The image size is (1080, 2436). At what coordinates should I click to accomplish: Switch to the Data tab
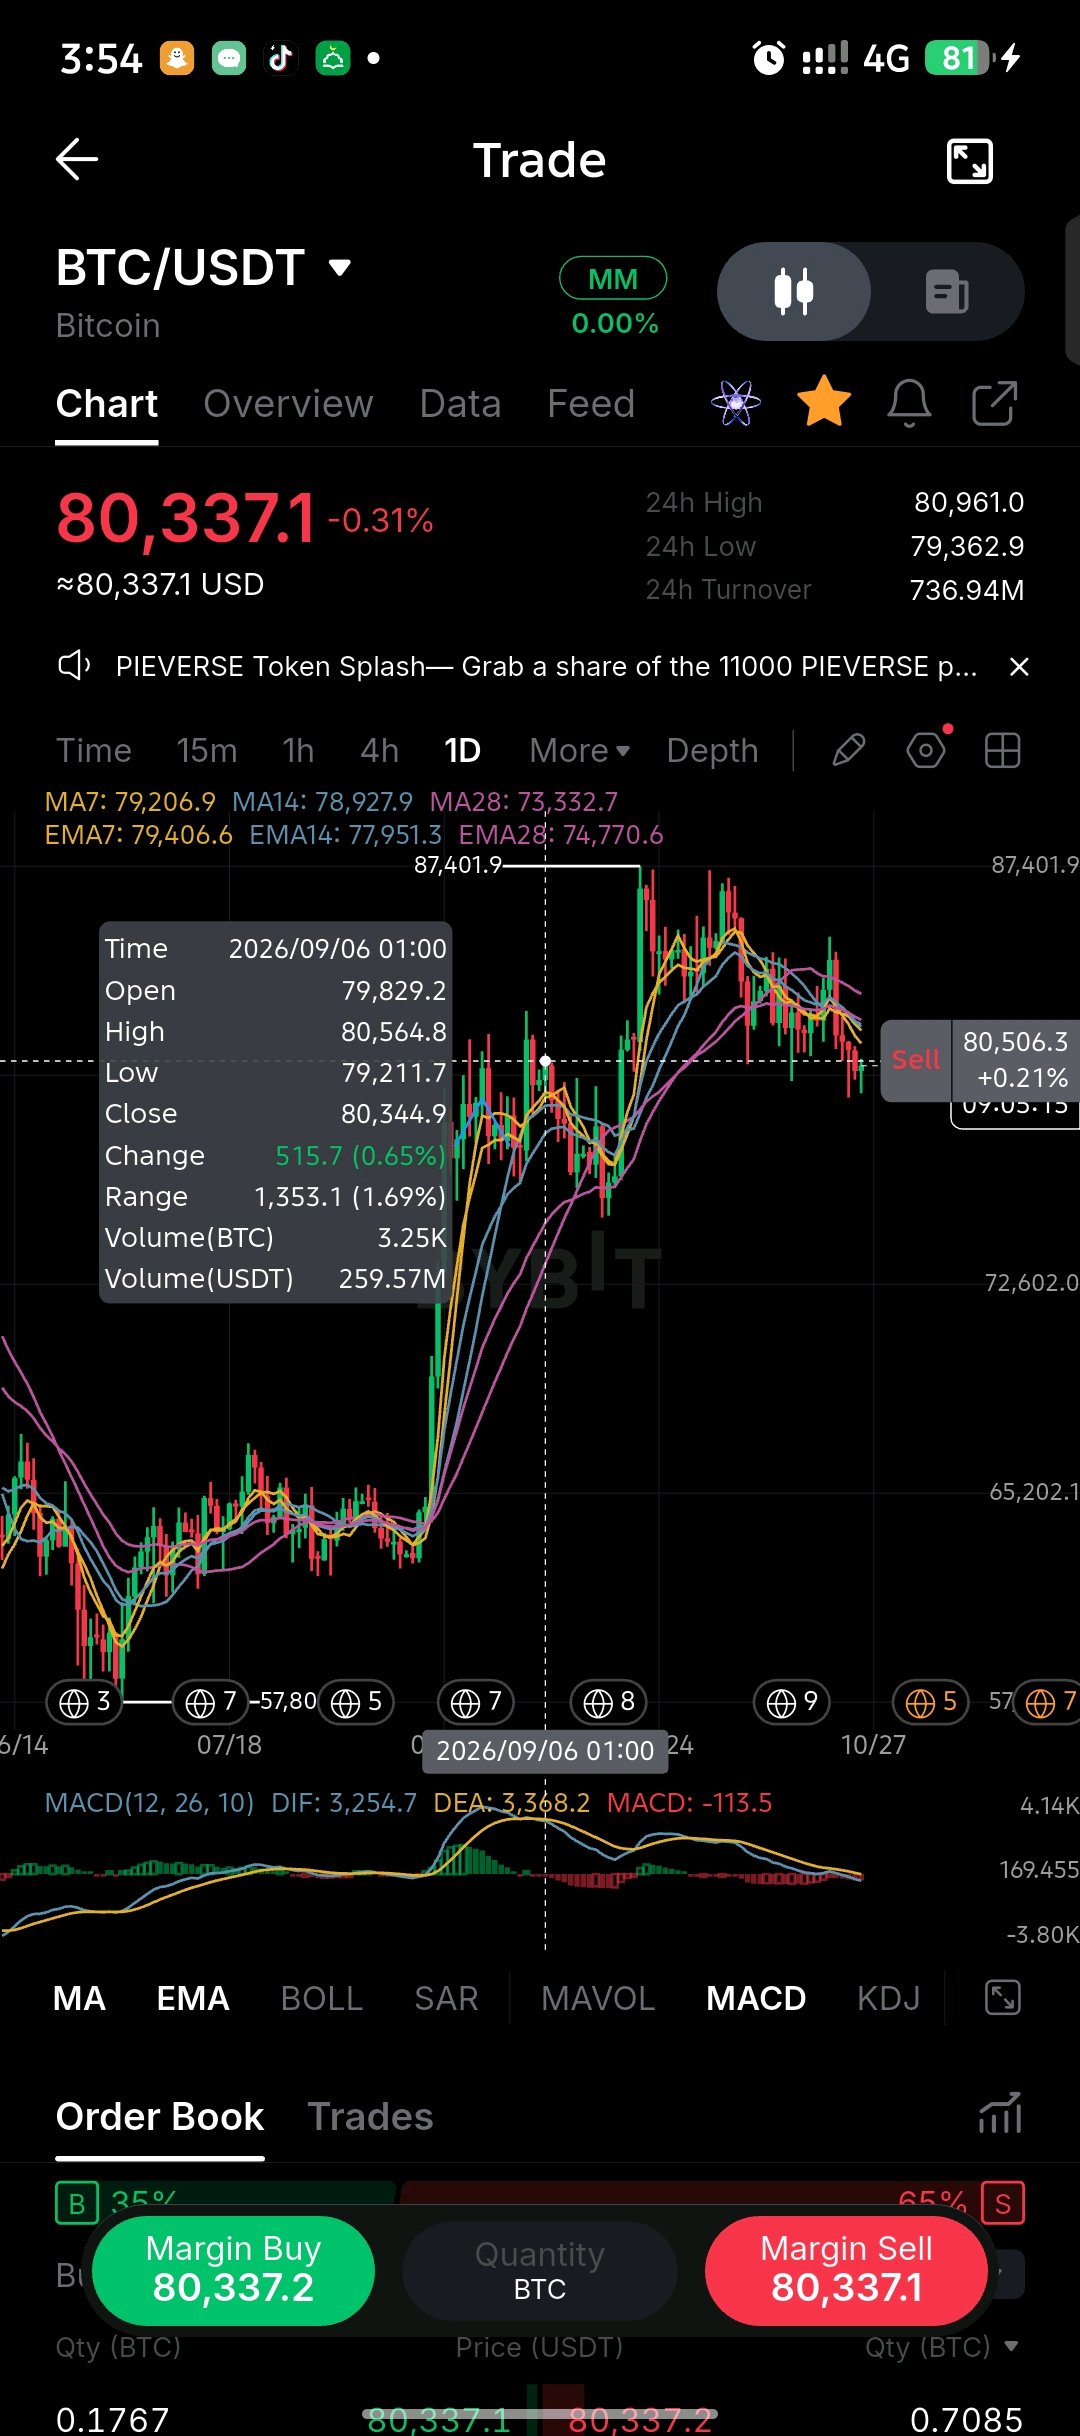coord(460,404)
